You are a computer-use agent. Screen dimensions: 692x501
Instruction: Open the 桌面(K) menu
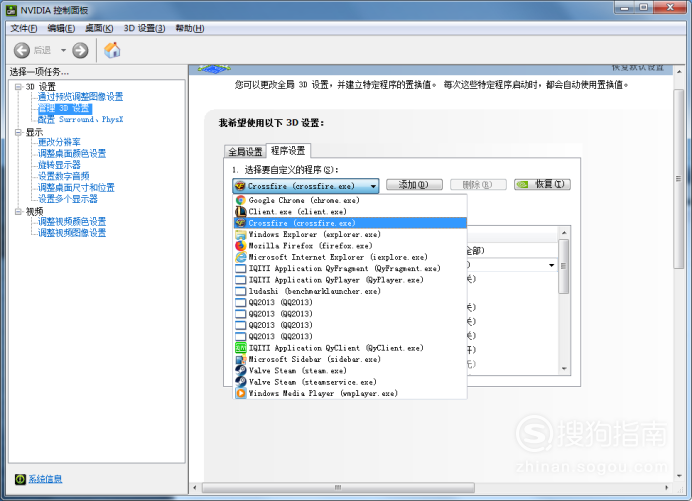coord(99,28)
